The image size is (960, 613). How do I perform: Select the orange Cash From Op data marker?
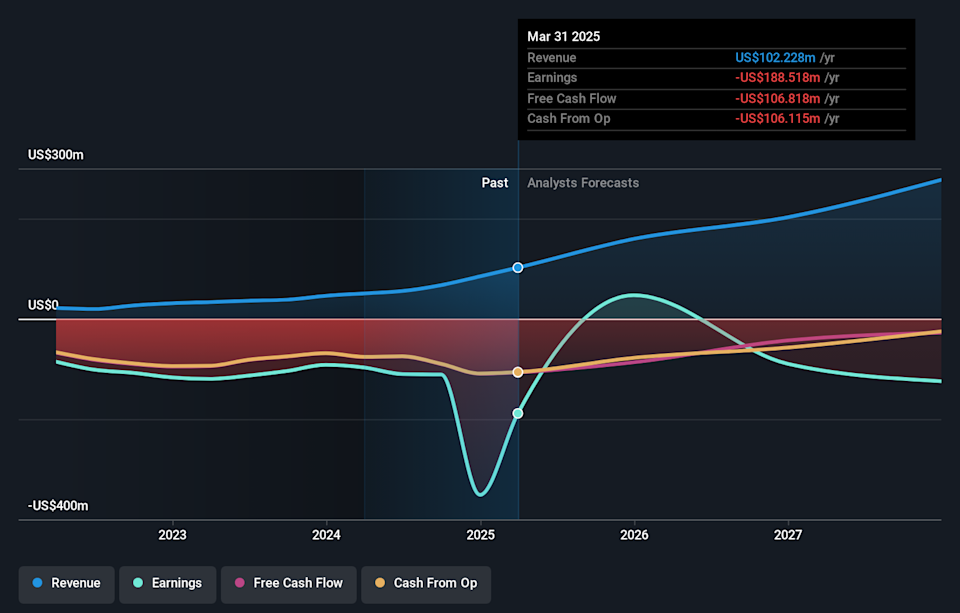[x=518, y=372]
